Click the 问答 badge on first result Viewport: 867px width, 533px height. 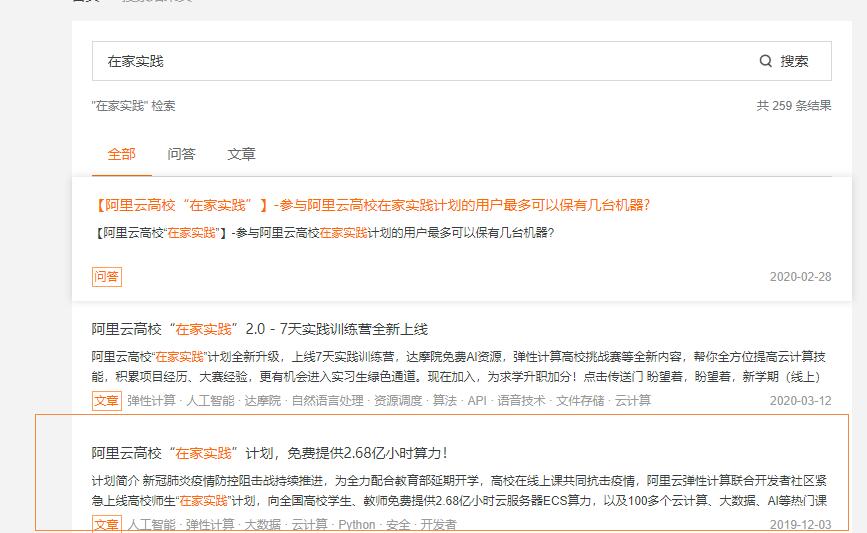[x=107, y=276]
